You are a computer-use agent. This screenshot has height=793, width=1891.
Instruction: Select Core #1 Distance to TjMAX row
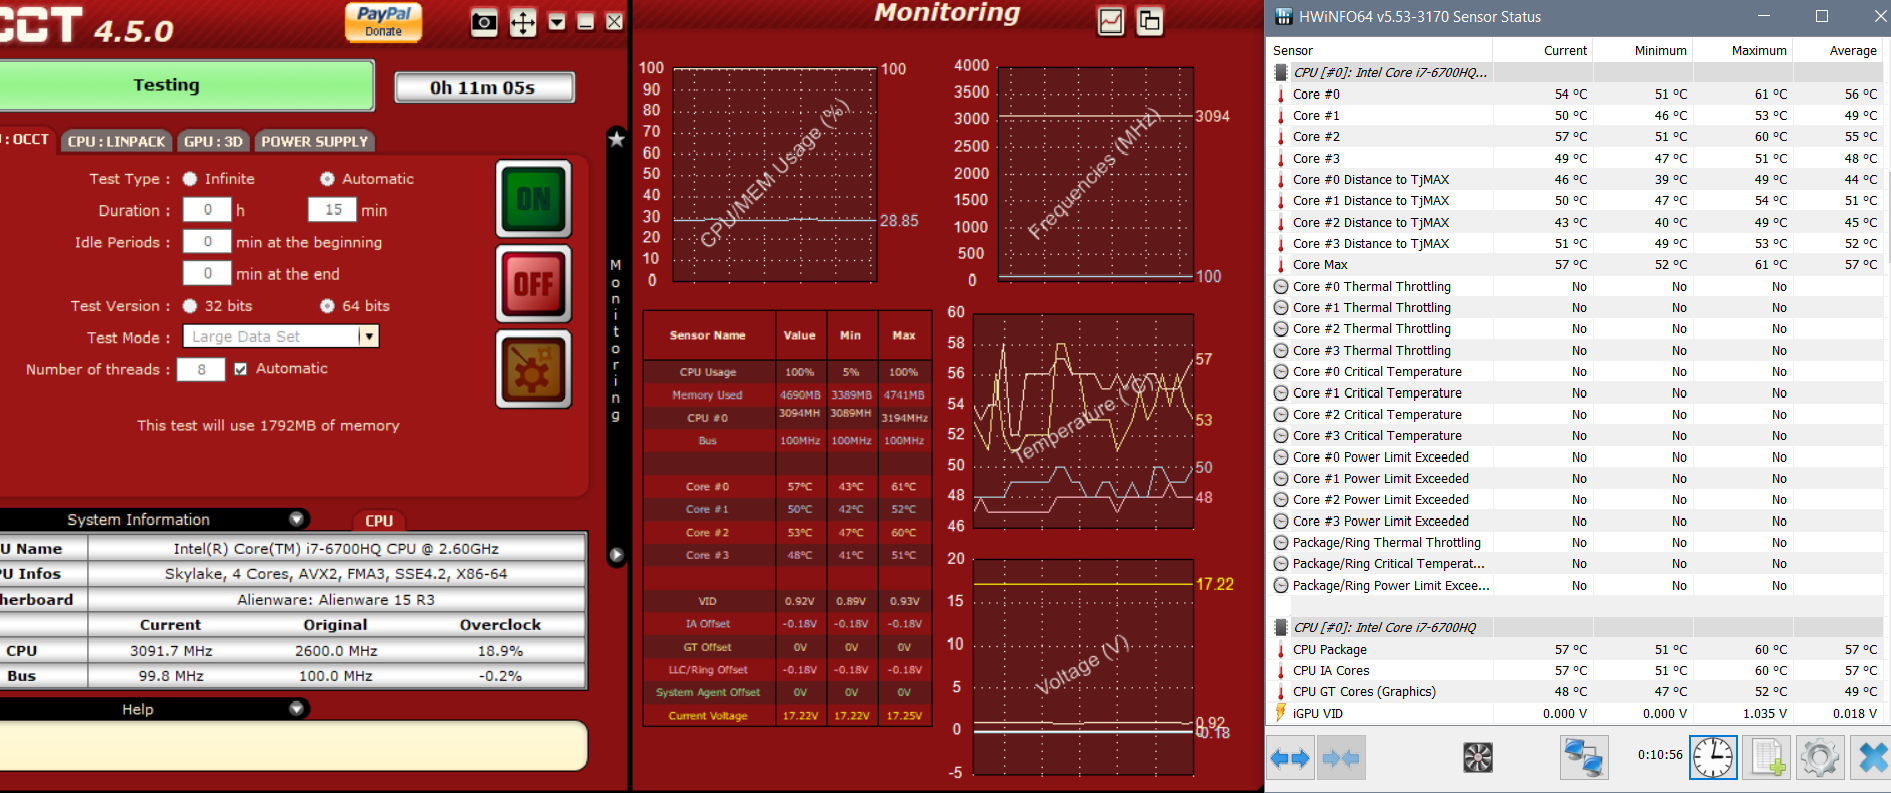tap(1578, 201)
